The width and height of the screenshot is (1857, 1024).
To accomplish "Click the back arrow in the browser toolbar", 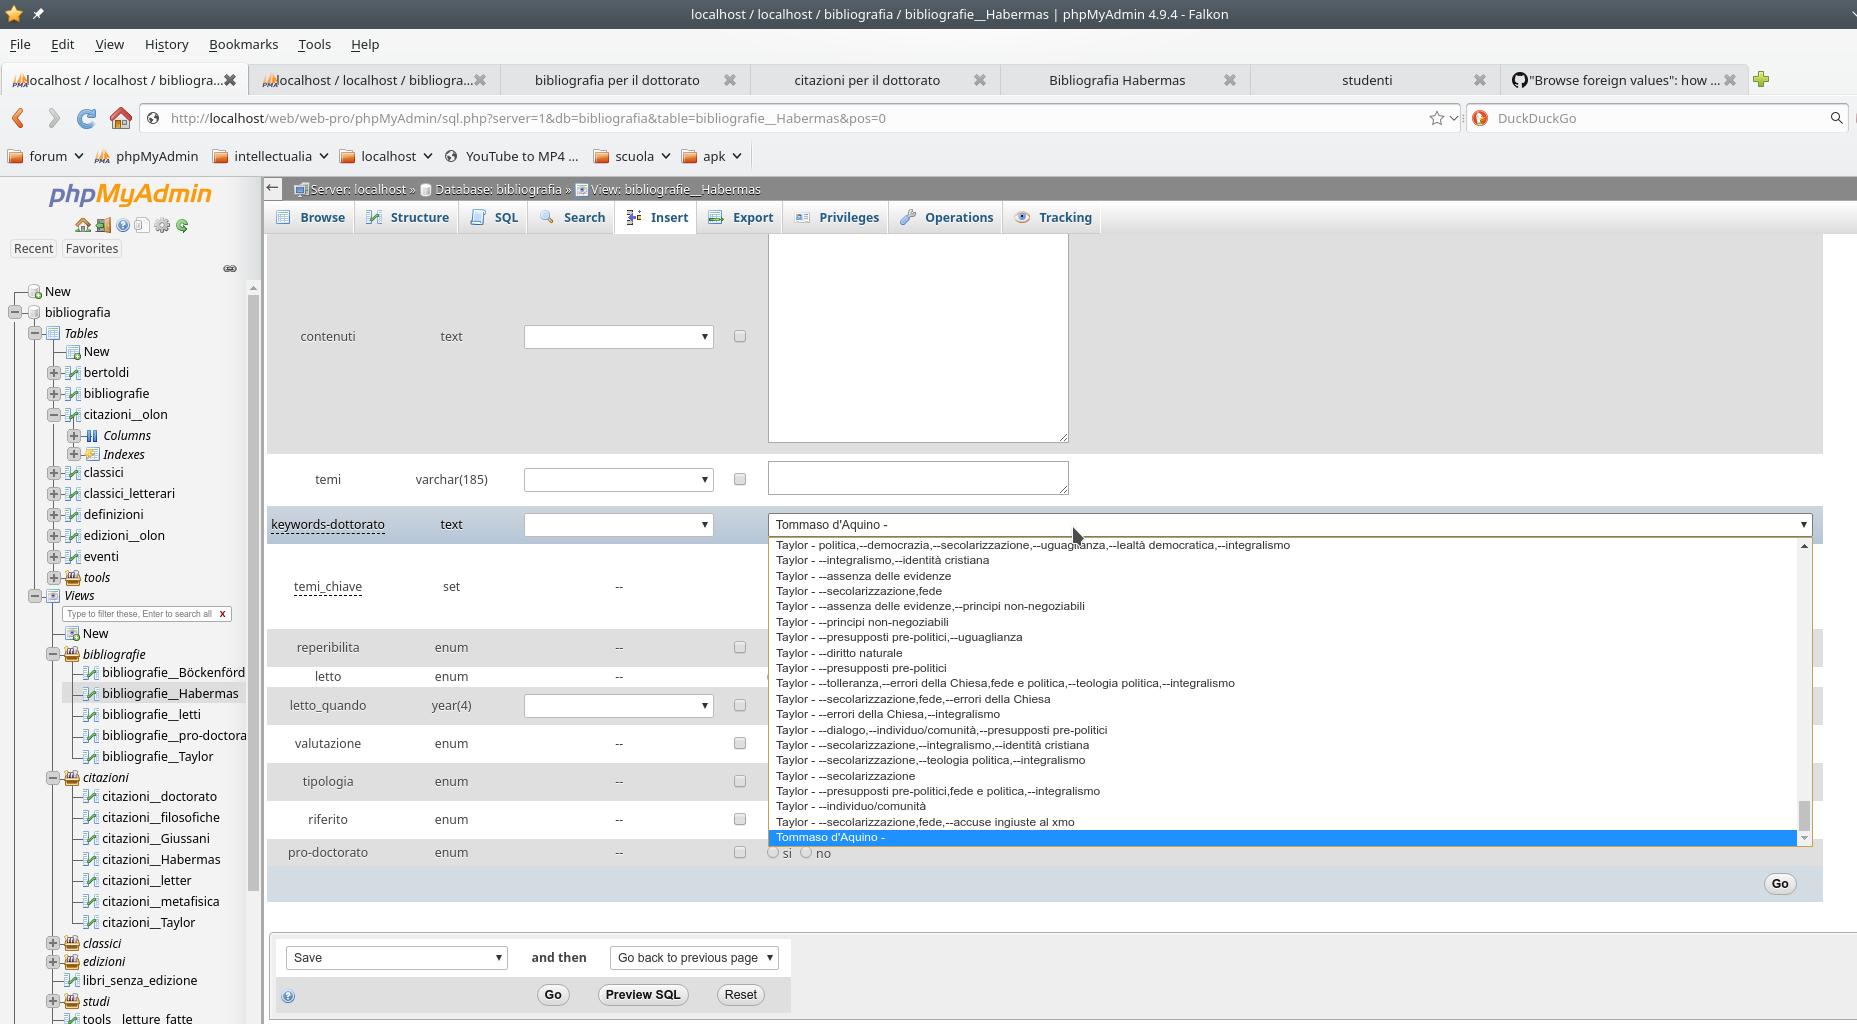I will click(x=18, y=118).
